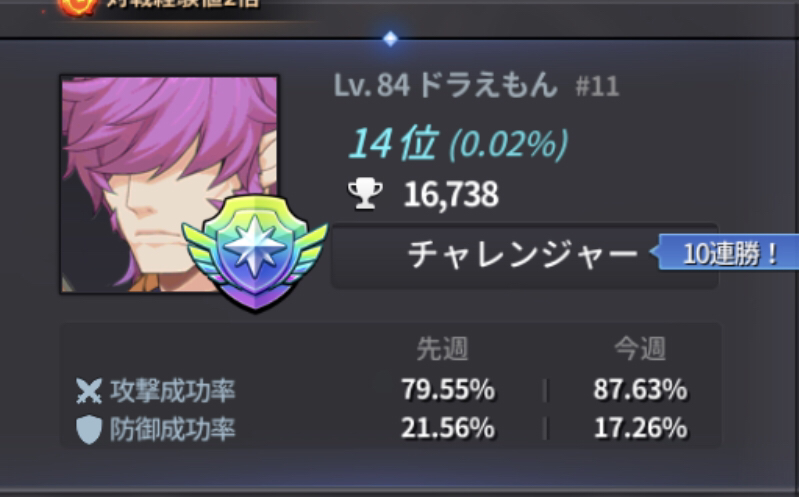Click the orange bonus icon at top left
Viewport: 799px width, 497px height.
coord(77,6)
